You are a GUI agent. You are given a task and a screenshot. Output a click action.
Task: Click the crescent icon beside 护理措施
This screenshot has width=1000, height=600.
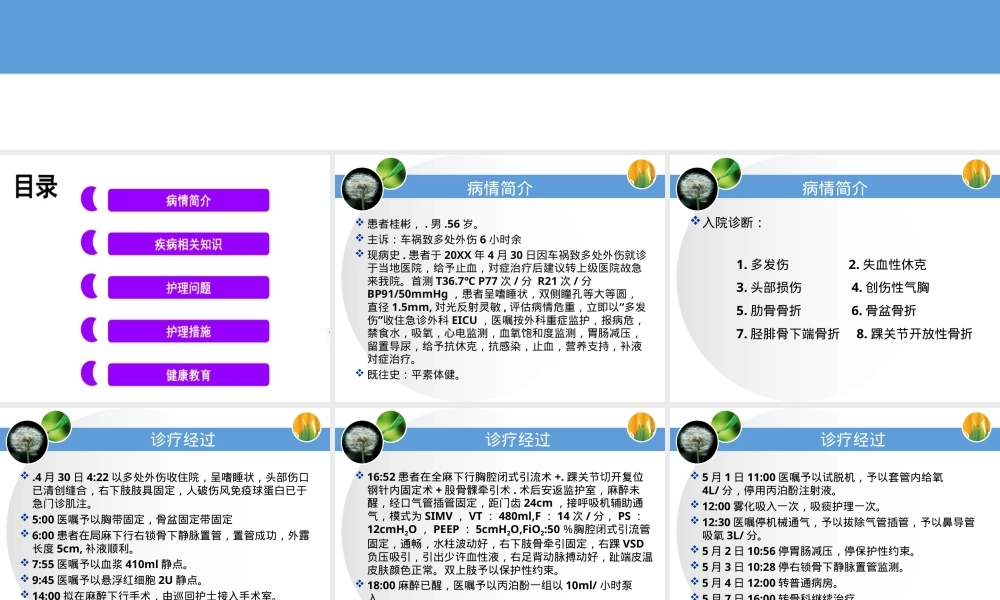click(89, 330)
